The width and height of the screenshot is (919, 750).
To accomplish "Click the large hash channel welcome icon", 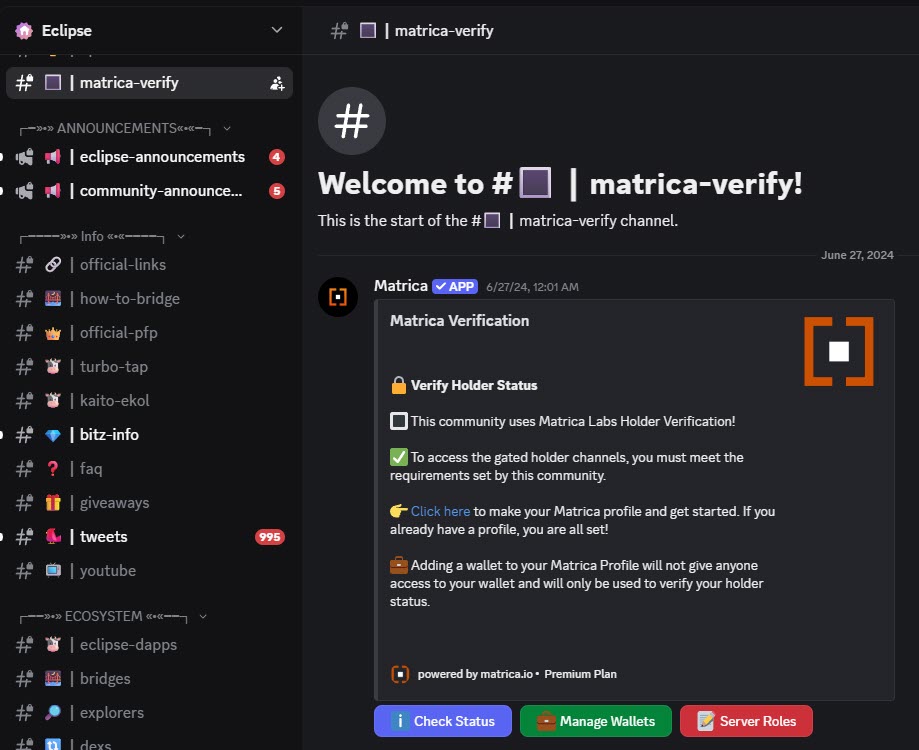I will pyautogui.click(x=352, y=121).
